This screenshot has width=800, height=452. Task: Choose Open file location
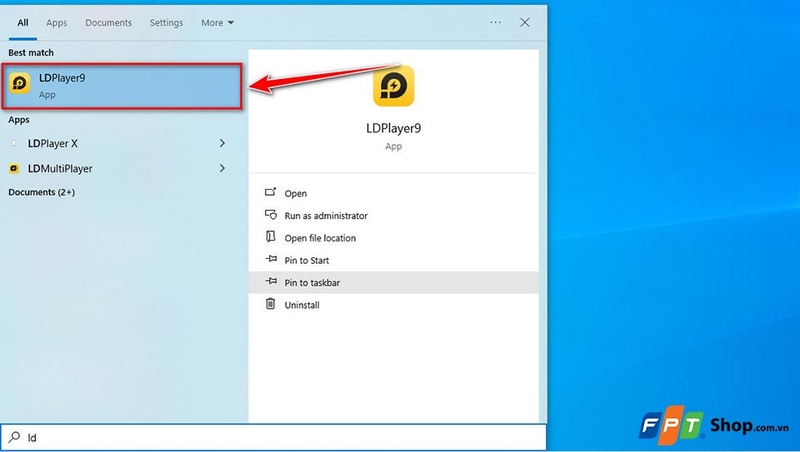click(393, 238)
